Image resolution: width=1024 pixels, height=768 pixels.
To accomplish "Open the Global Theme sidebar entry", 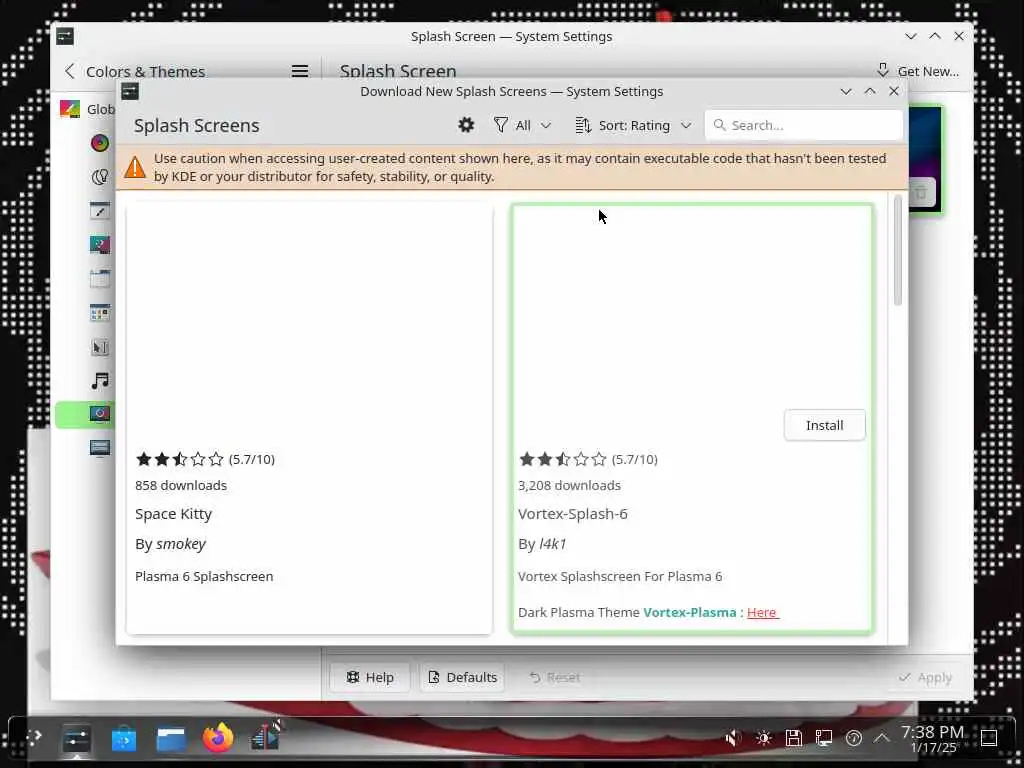I will click(87, 109).
